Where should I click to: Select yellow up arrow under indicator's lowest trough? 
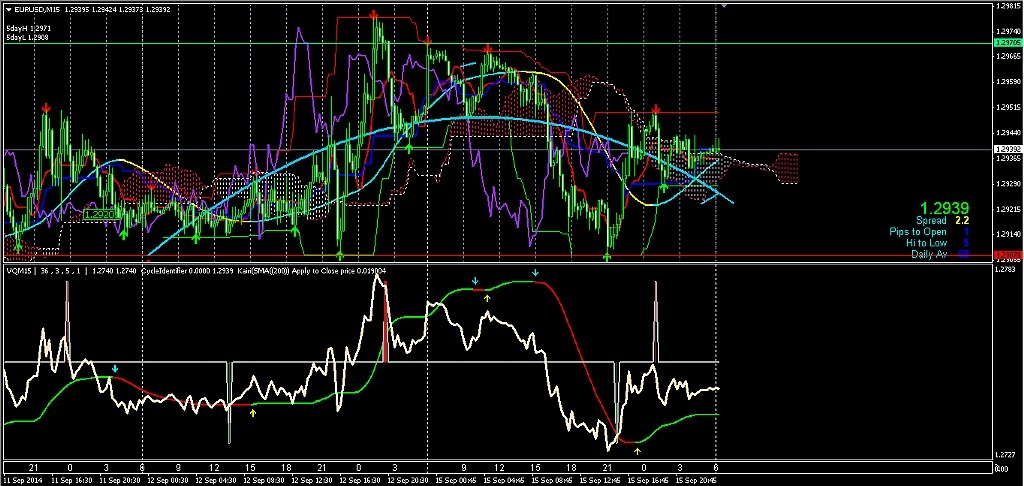coord(638,451)
